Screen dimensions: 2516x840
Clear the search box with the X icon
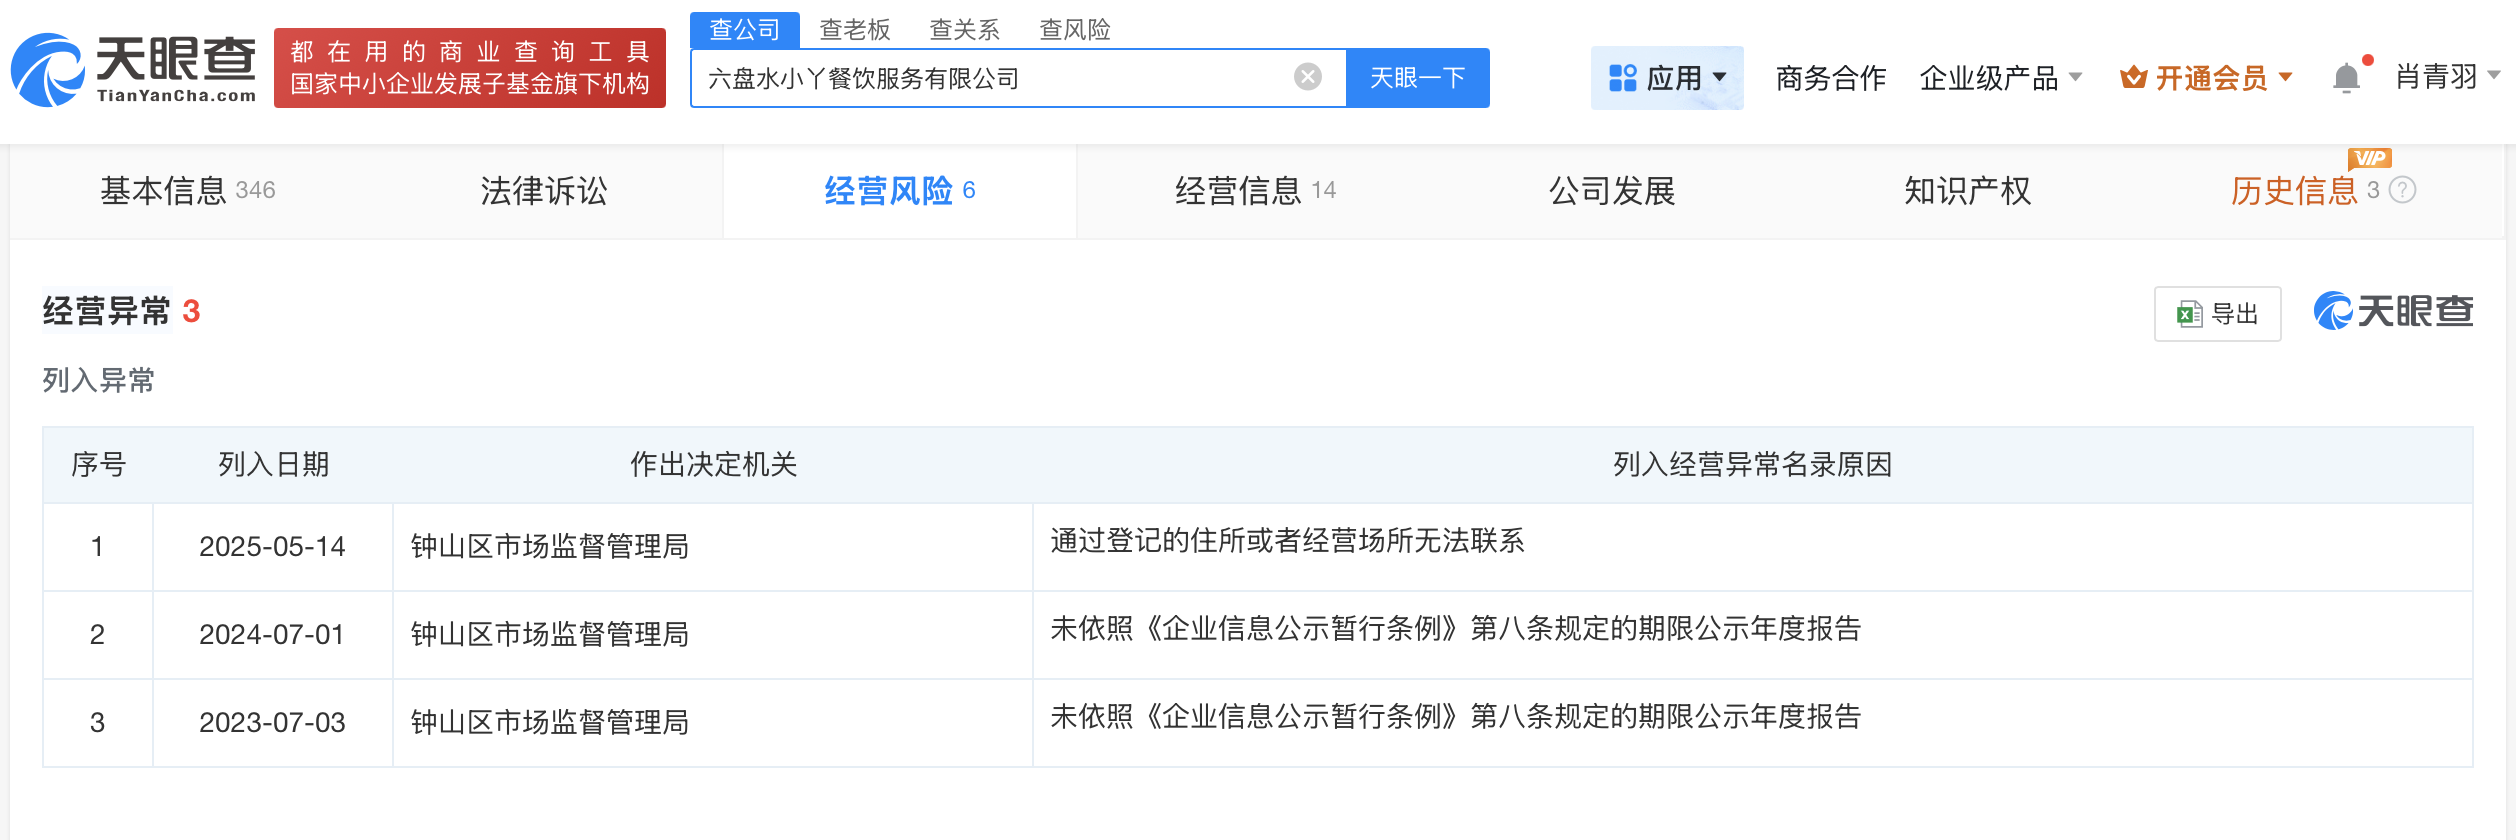click(1307, 77)
